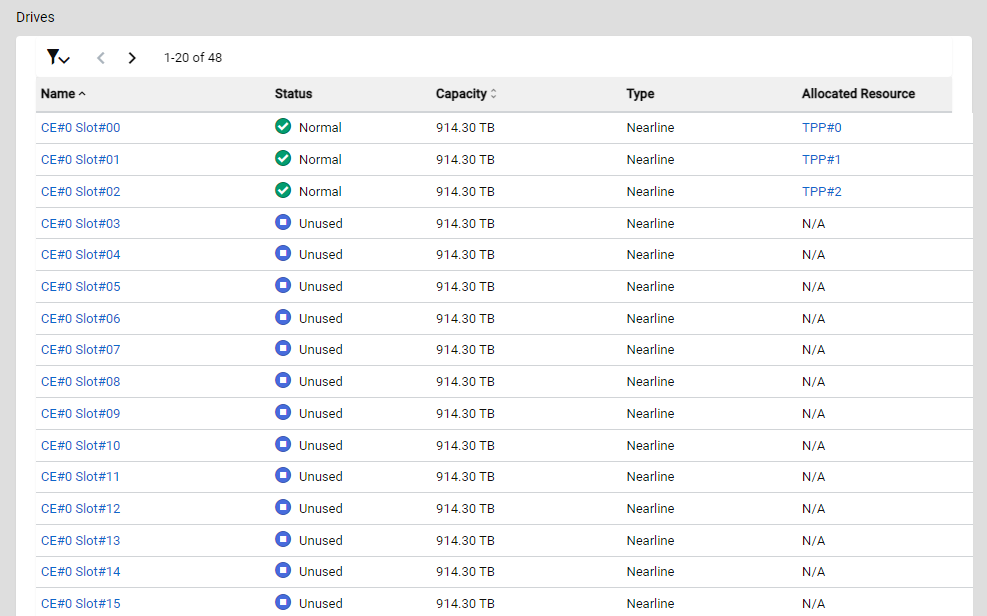Click the Unused status icon for Slot#10

283,444
